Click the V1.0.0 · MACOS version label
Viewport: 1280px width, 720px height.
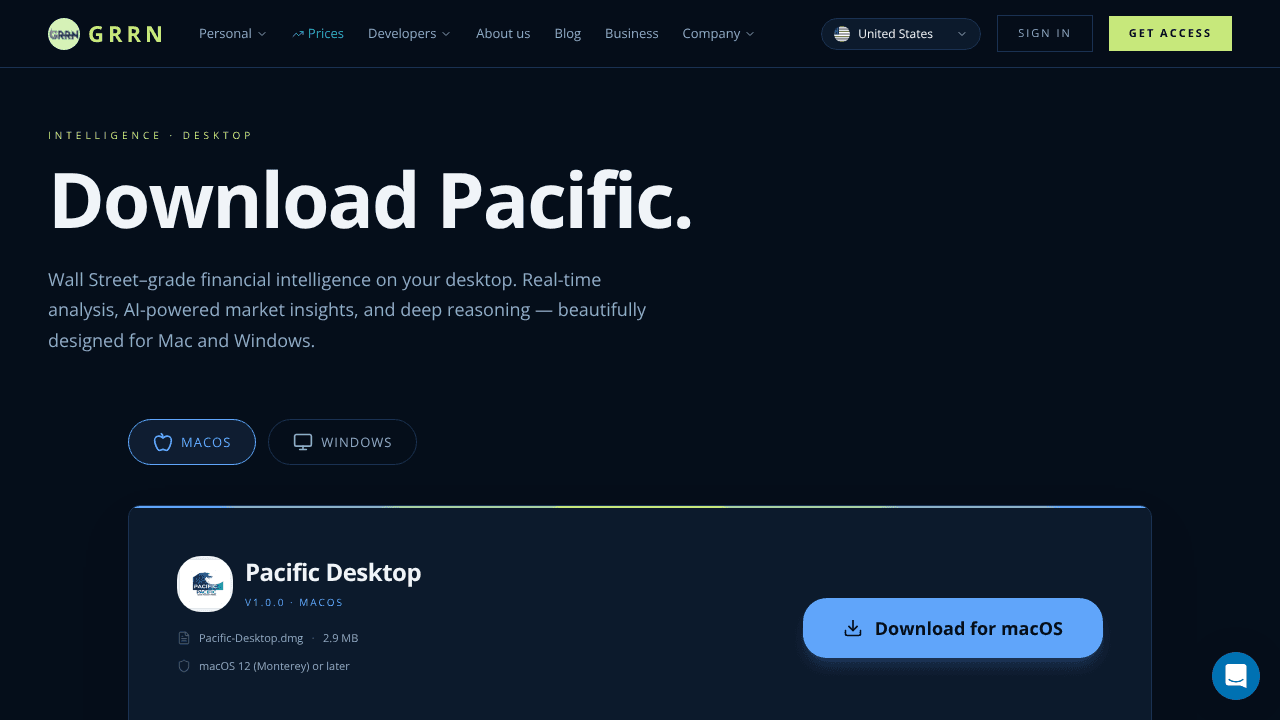pyautogui.click(x=294, y=603)
